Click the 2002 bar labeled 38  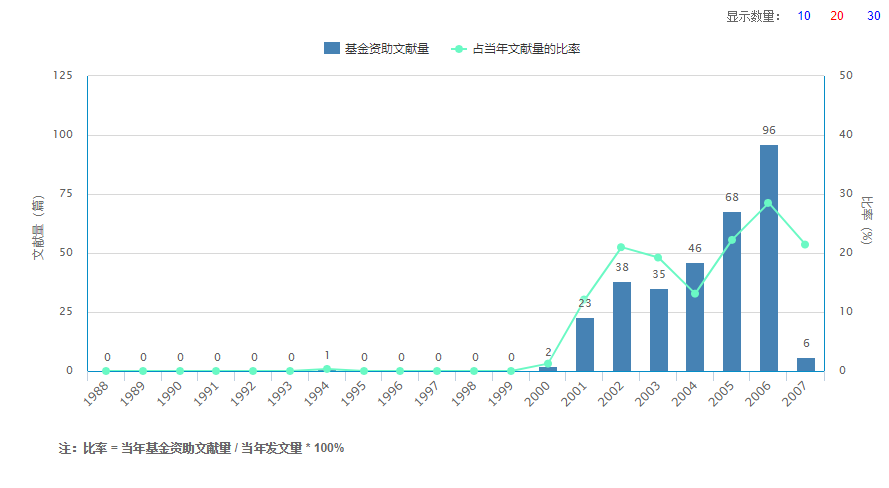coord(622,326)
